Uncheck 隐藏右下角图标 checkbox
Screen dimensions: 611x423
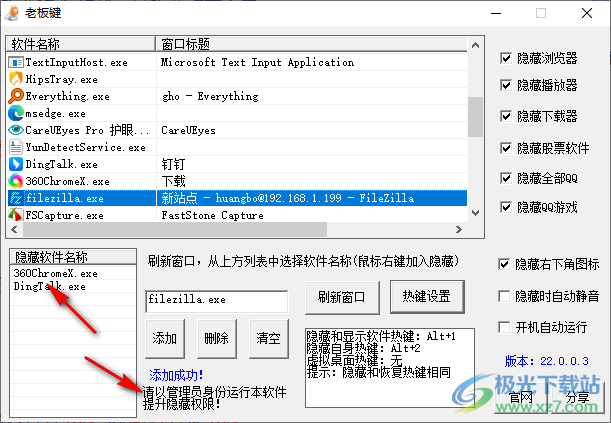coord(504,264)
